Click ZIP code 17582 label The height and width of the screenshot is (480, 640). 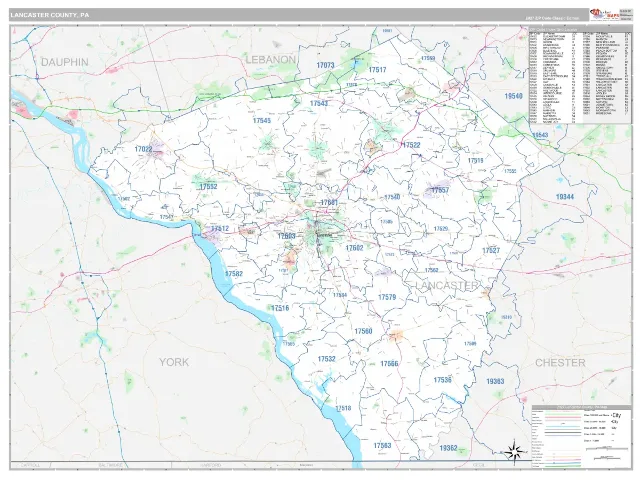[x=234, y=274]
